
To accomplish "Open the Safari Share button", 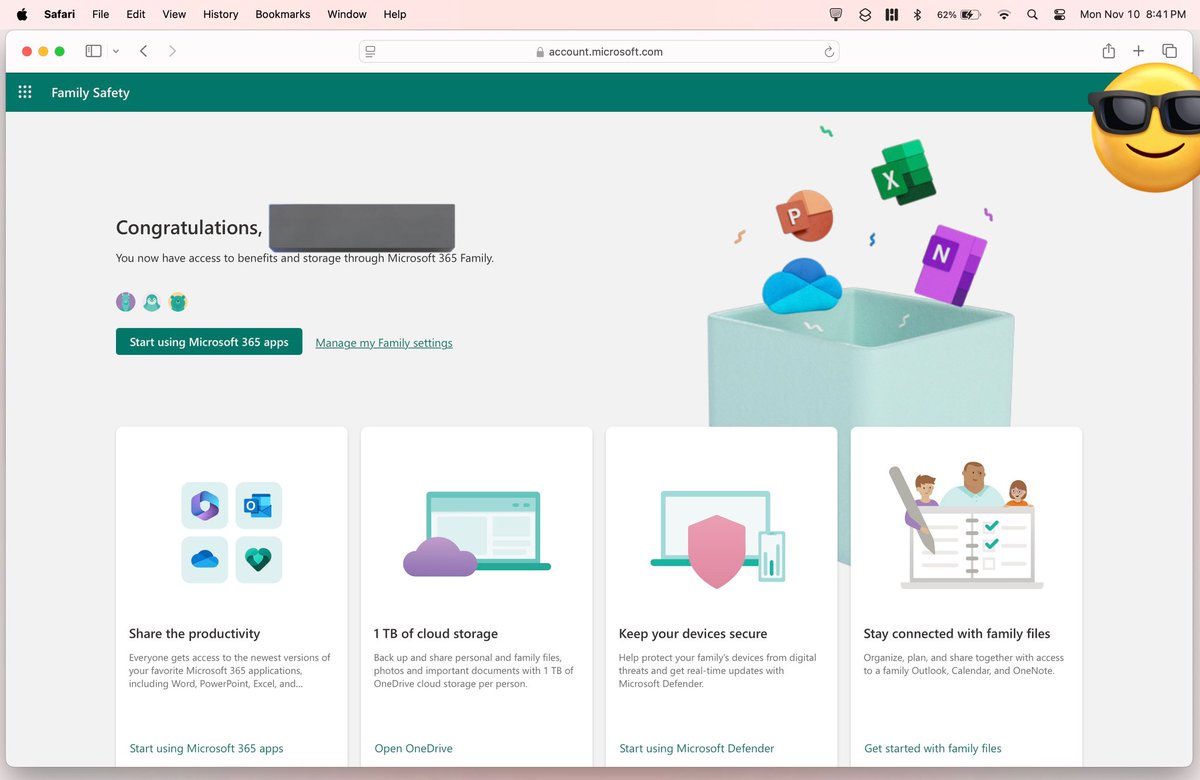I will (x=1108, y=51).
